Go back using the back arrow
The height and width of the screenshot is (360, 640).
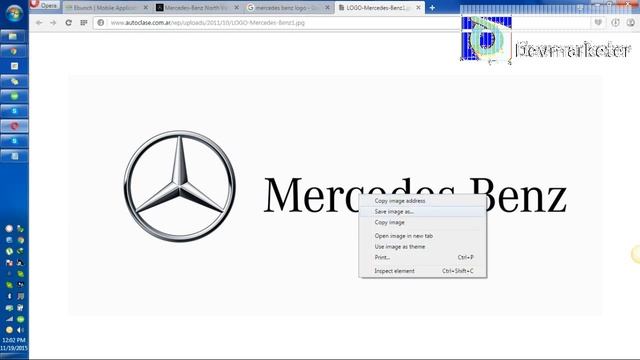[x=39, y=23]
